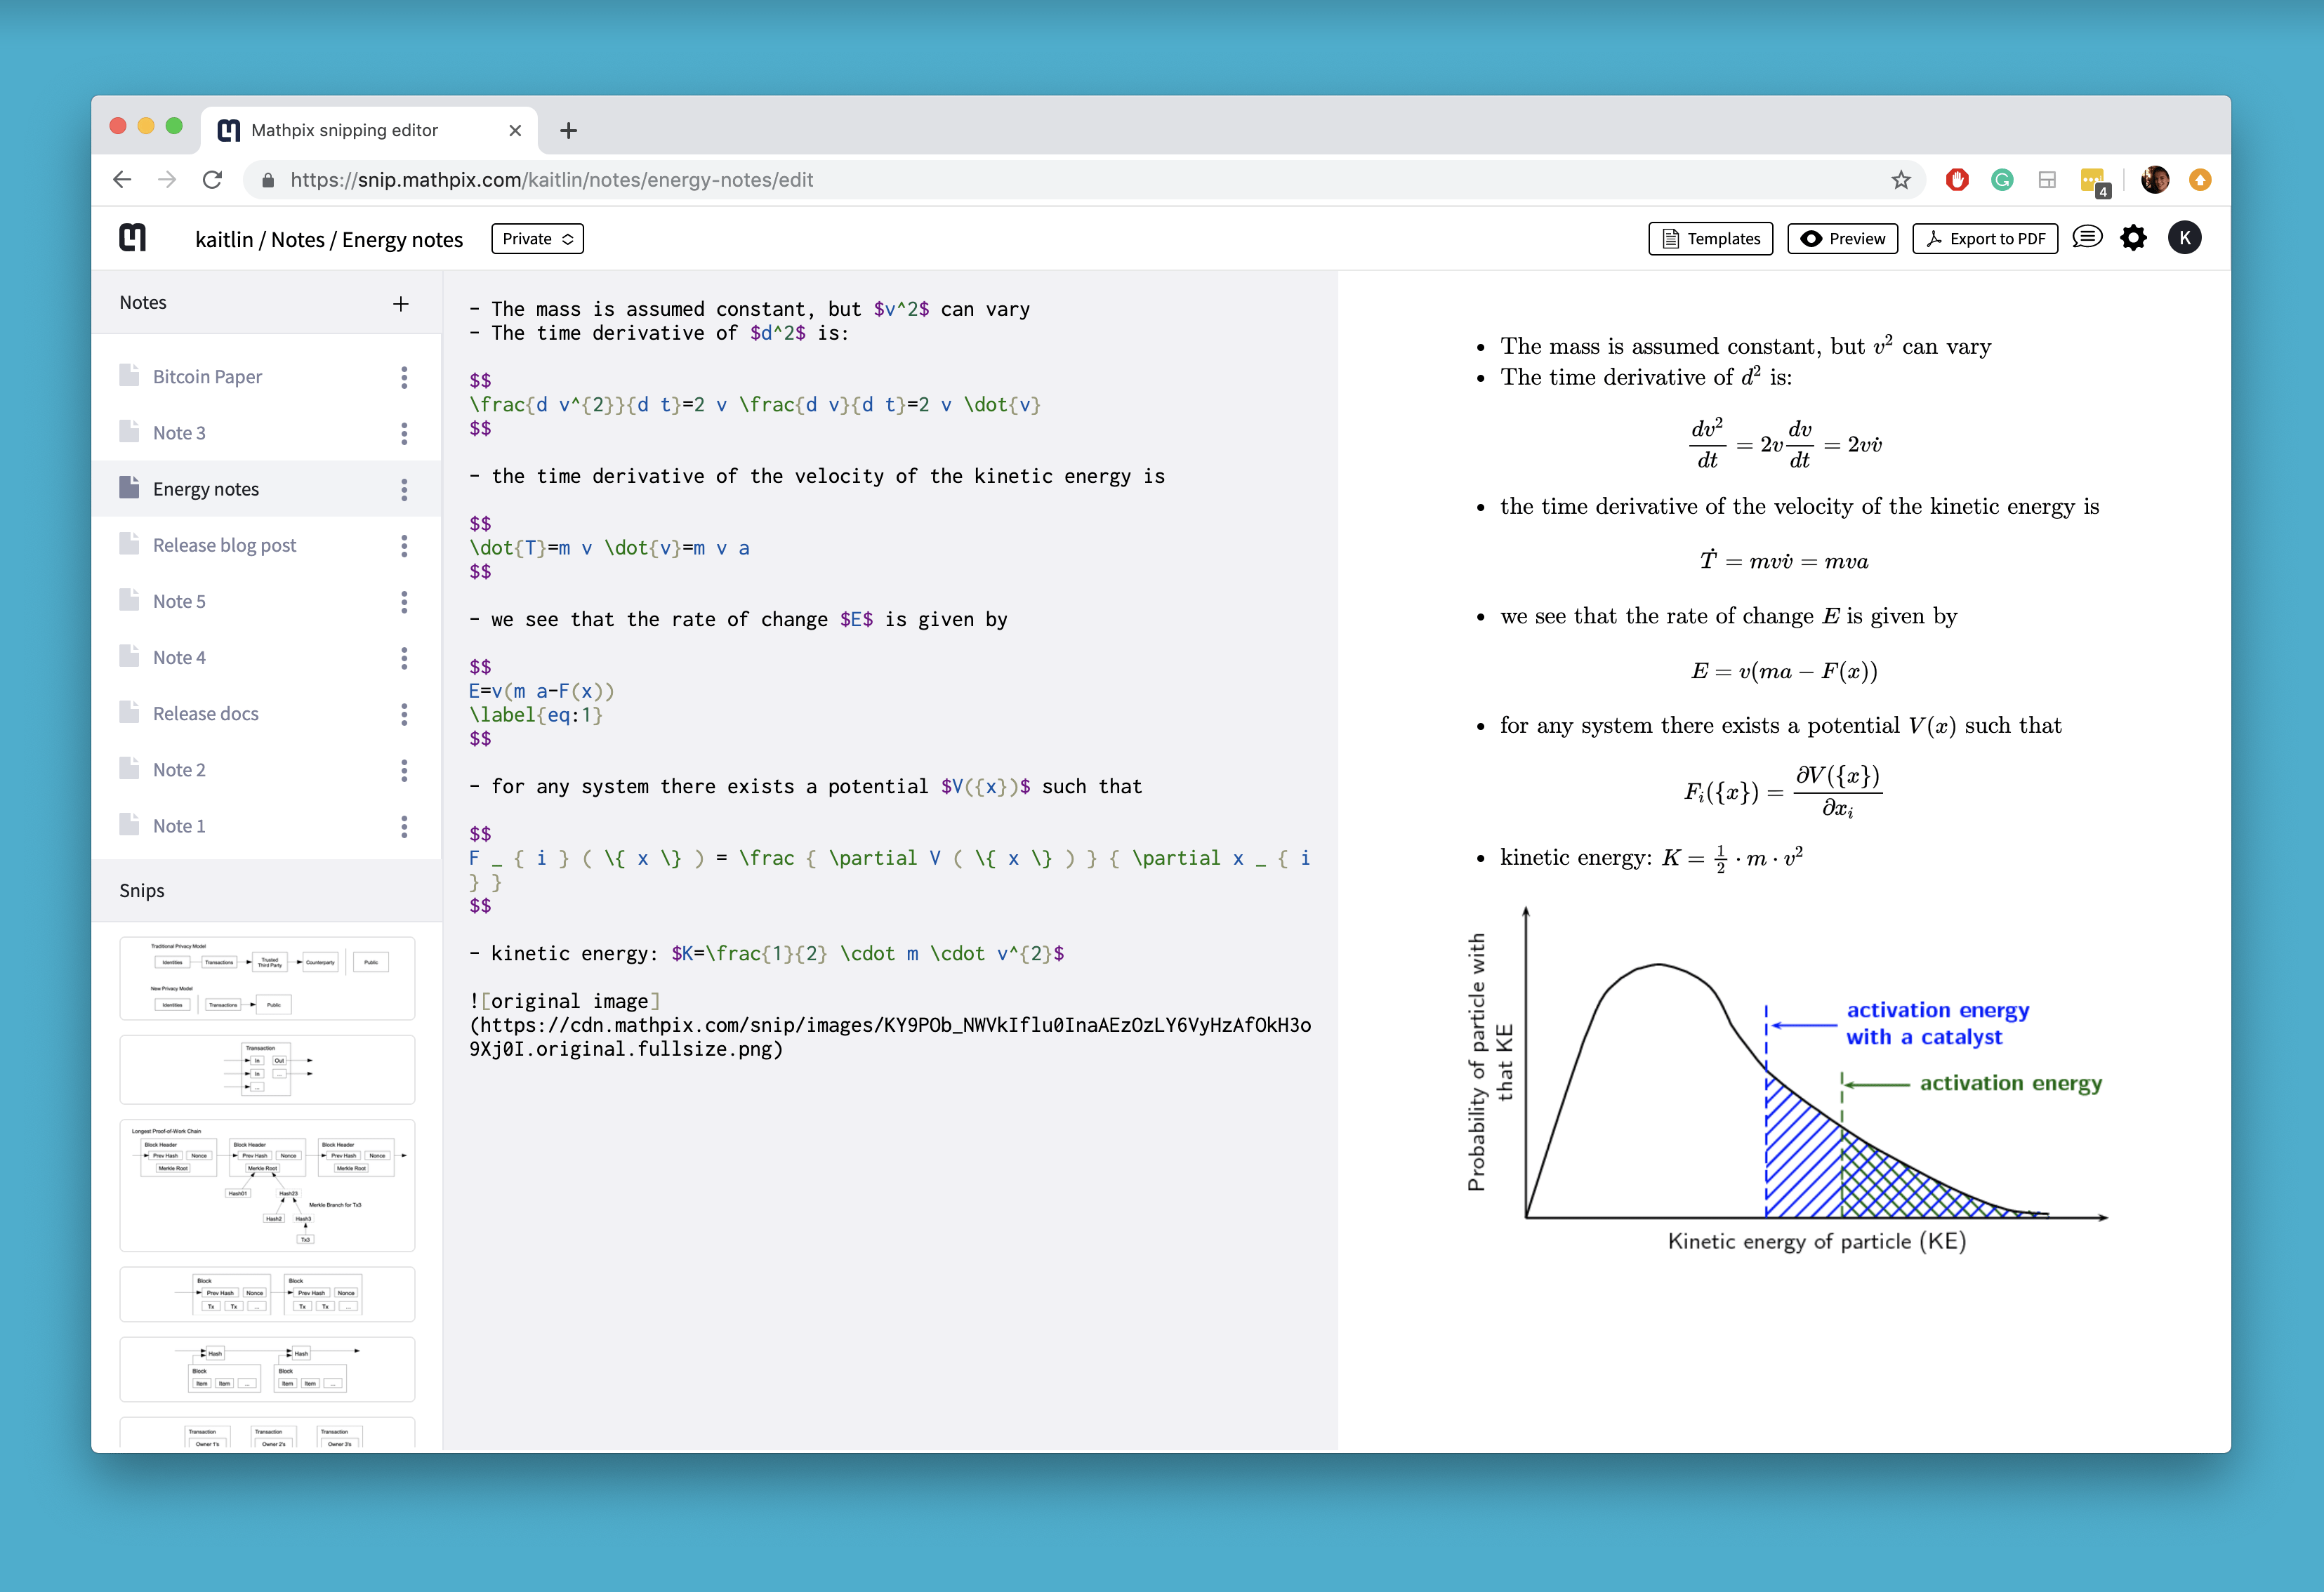
Task: Click the Notes breadcrumb link
Action: pyautogui.click(x=298, y=239)
